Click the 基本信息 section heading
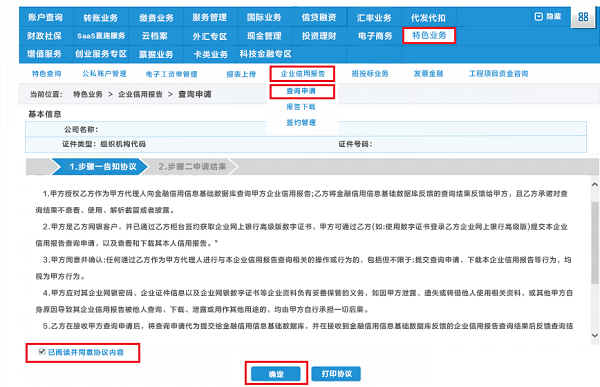This screenshot has width=600, height=387. (45, 114)
